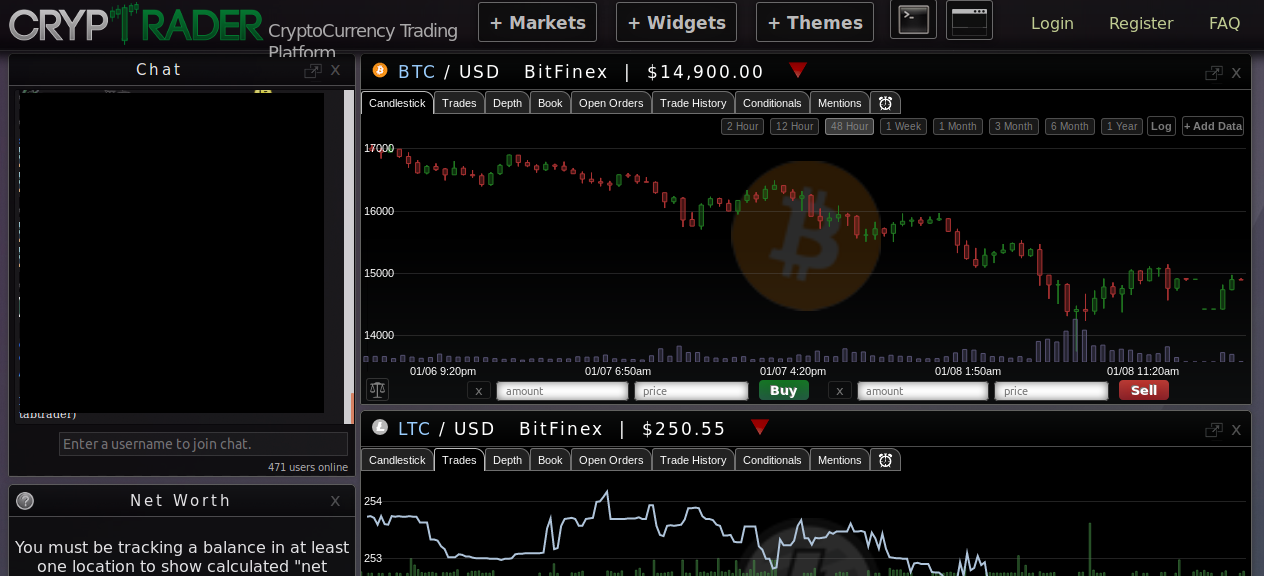Viewport: 1264px width, 576px height.
Task: Click the green Buy button
Action: 784,390
